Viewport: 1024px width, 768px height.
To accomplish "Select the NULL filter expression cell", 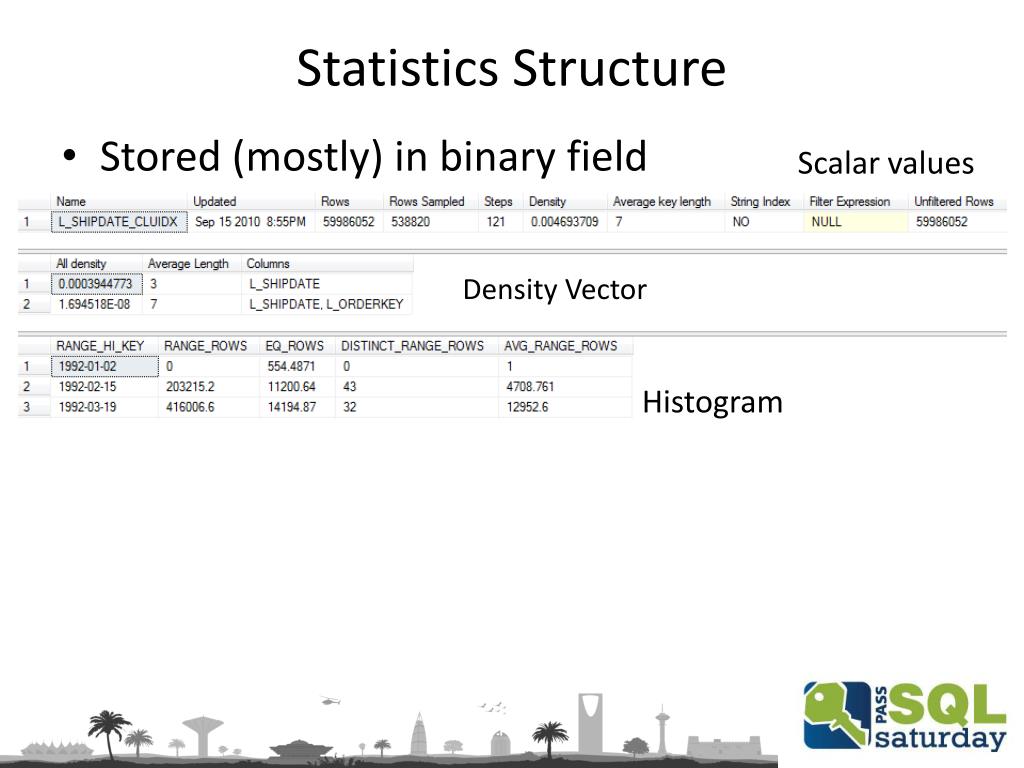I will pos(856,221).
